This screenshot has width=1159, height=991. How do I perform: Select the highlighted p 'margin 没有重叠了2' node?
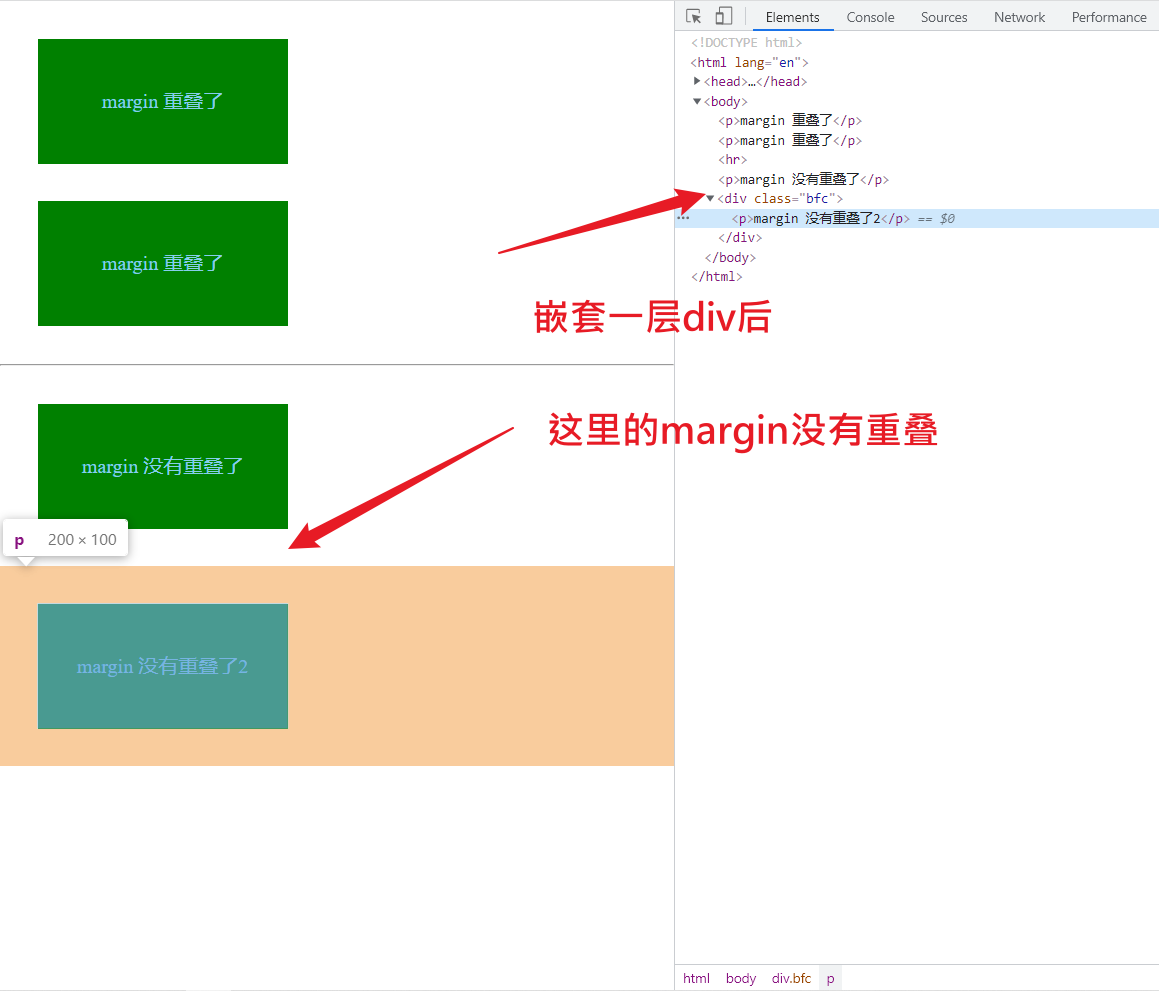click(x=917, y=218)
